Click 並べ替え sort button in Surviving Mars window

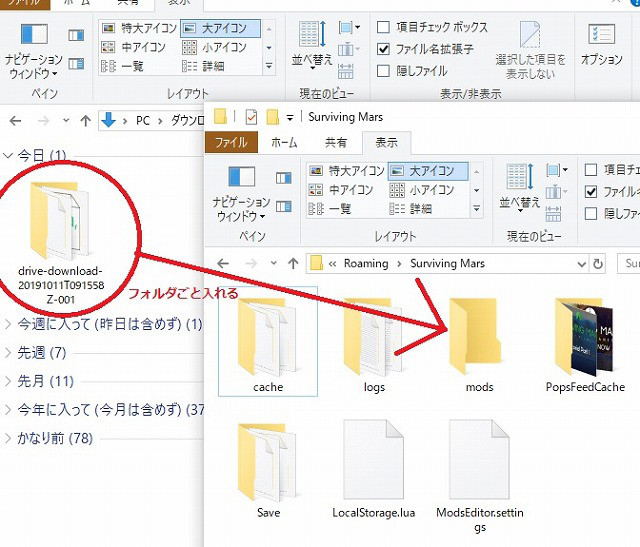click(x=519, y=188)
